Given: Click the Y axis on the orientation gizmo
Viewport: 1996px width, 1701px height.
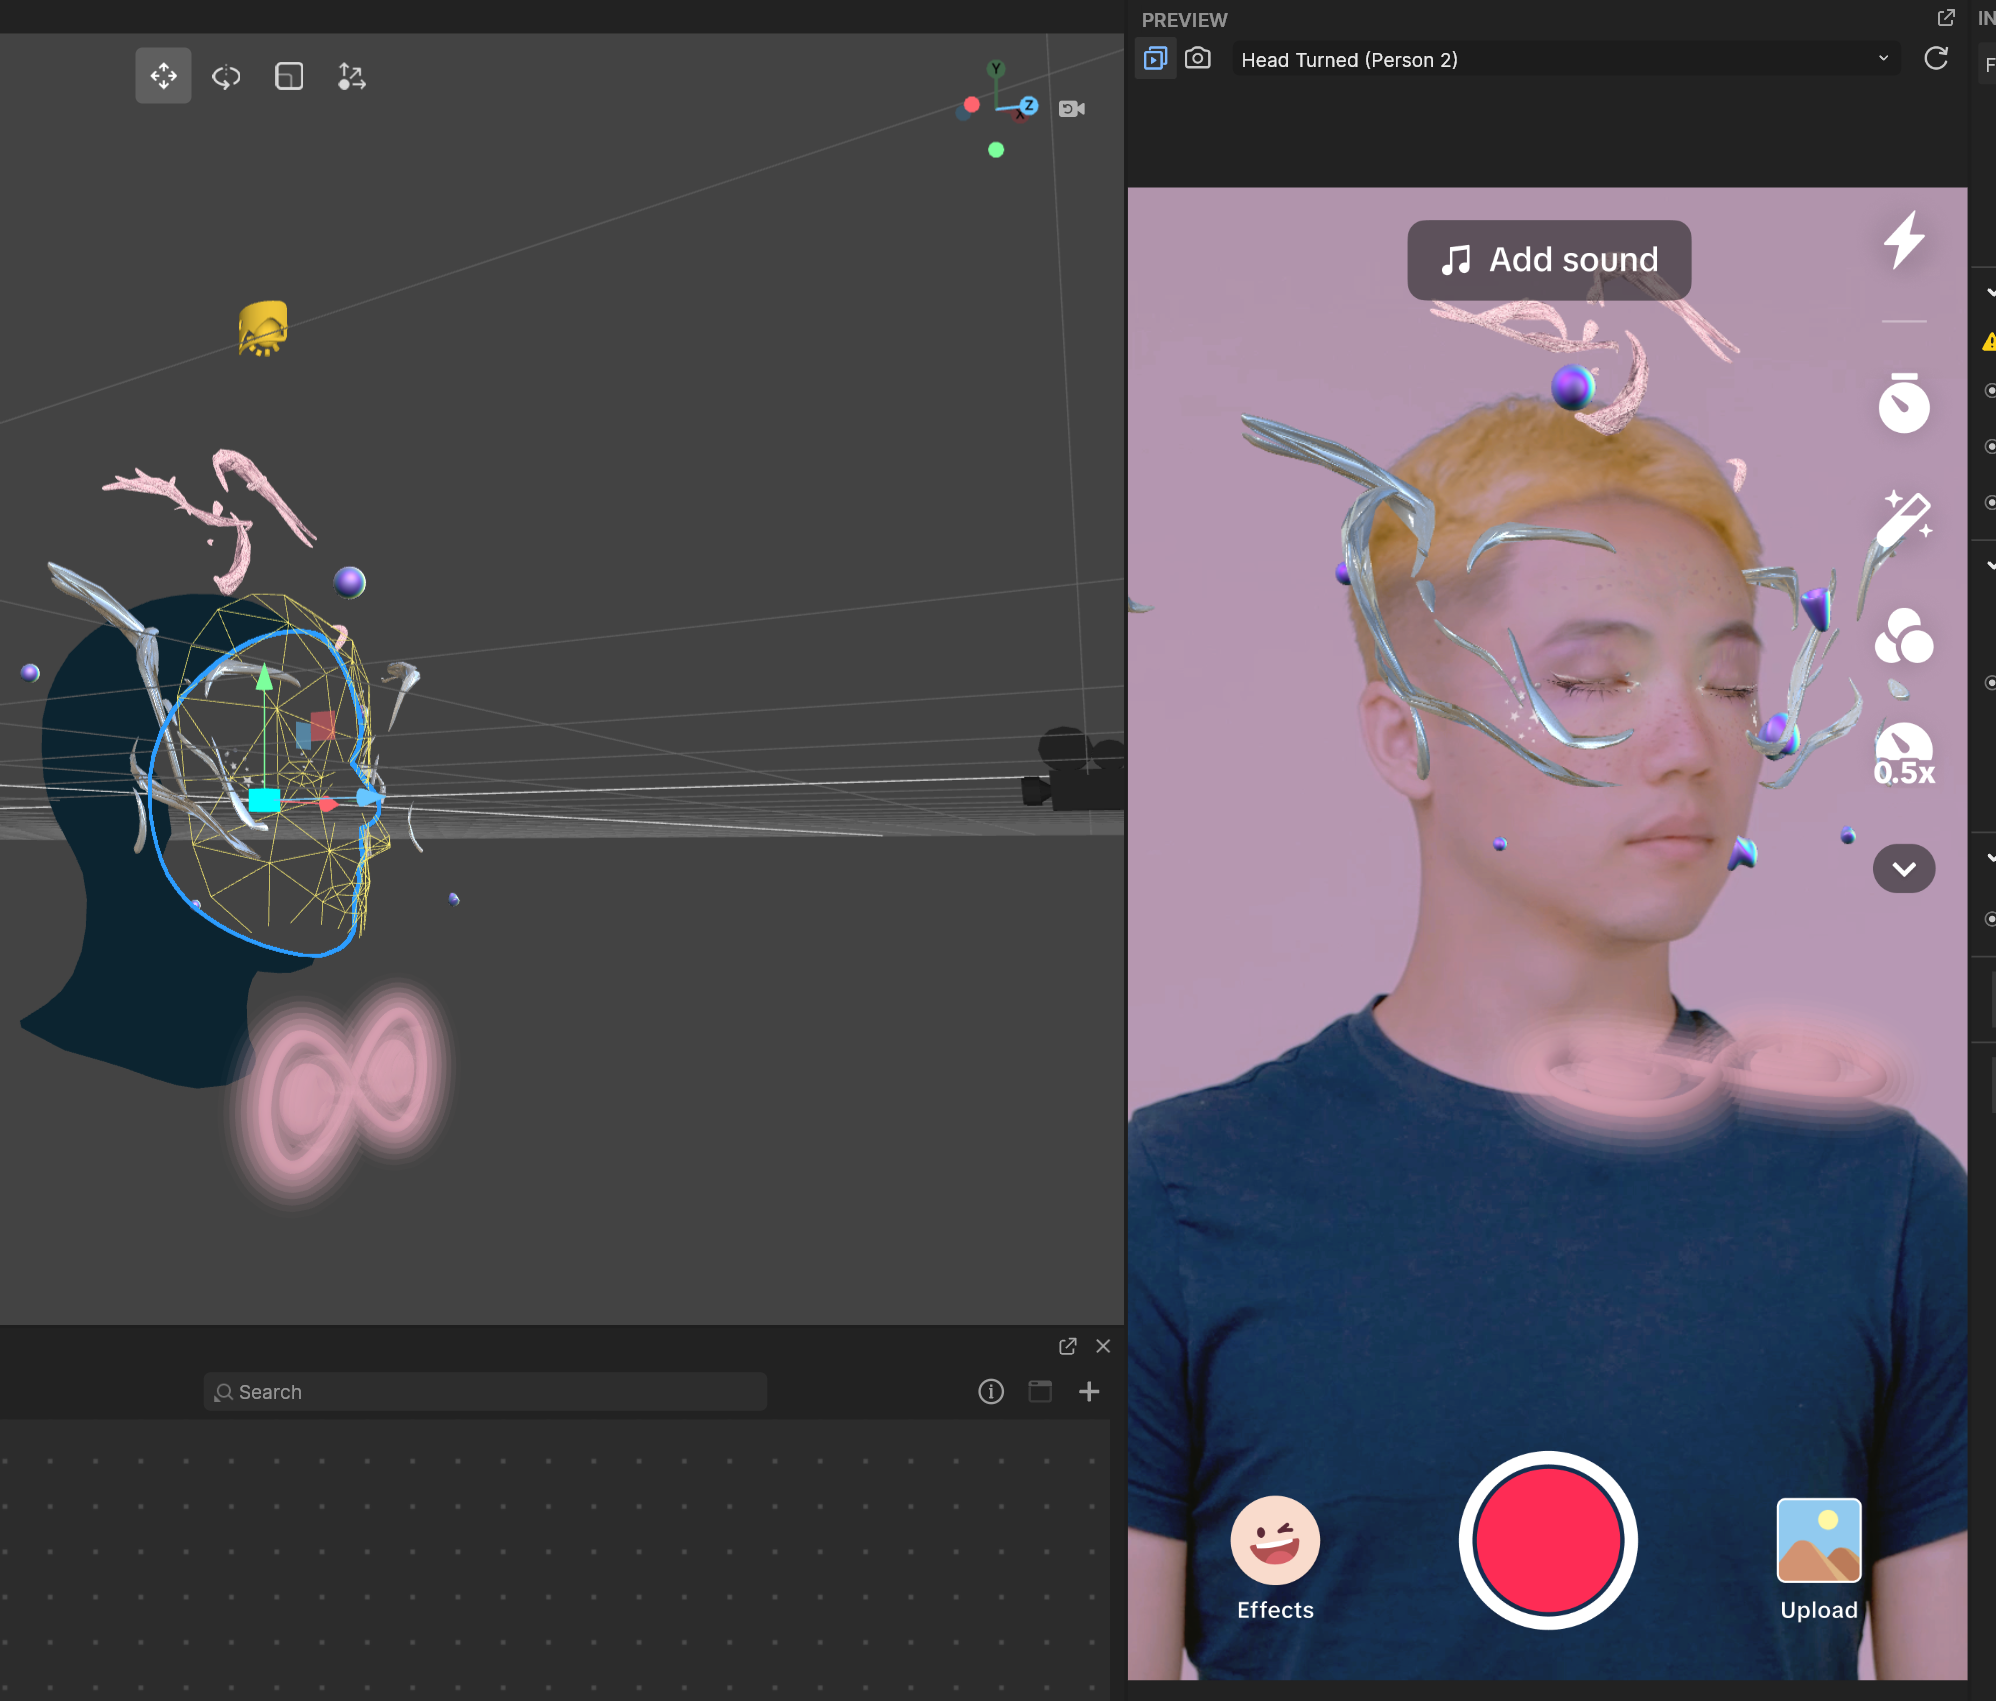Looking at the screenshot, I should coord(995,69).
